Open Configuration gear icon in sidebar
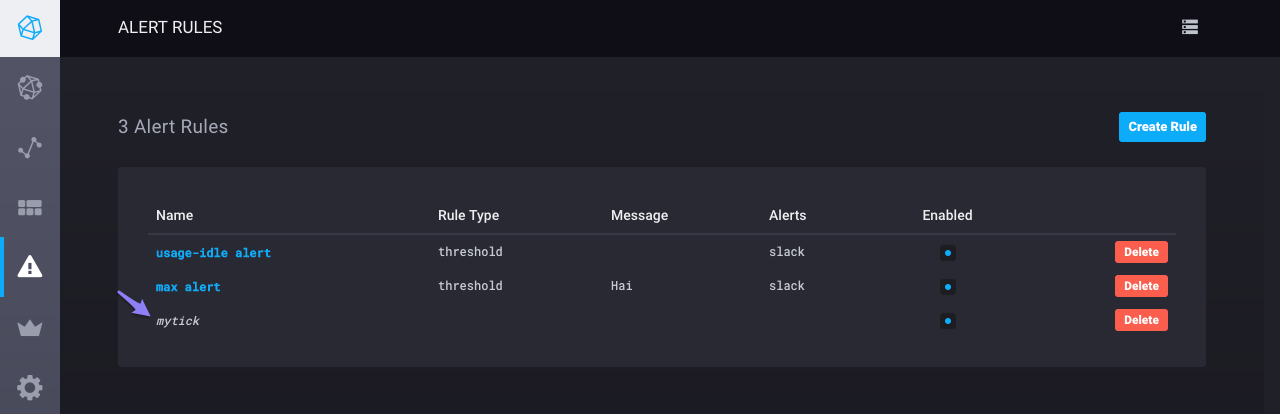The image size is (1280, 414). [x=30, y=387]
